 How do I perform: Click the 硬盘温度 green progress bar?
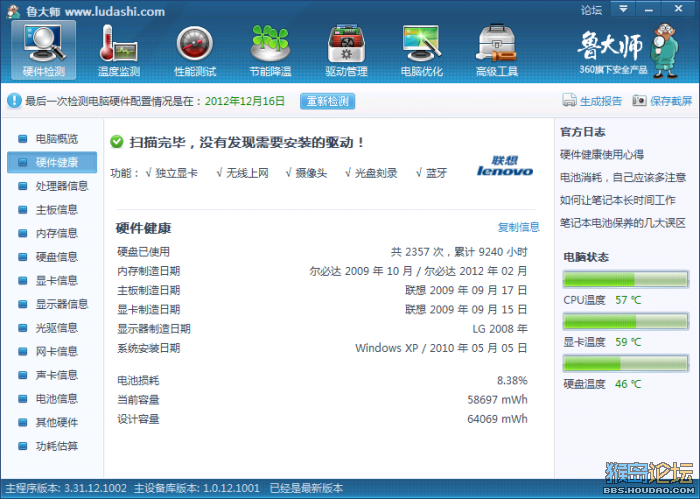[625, 363]
